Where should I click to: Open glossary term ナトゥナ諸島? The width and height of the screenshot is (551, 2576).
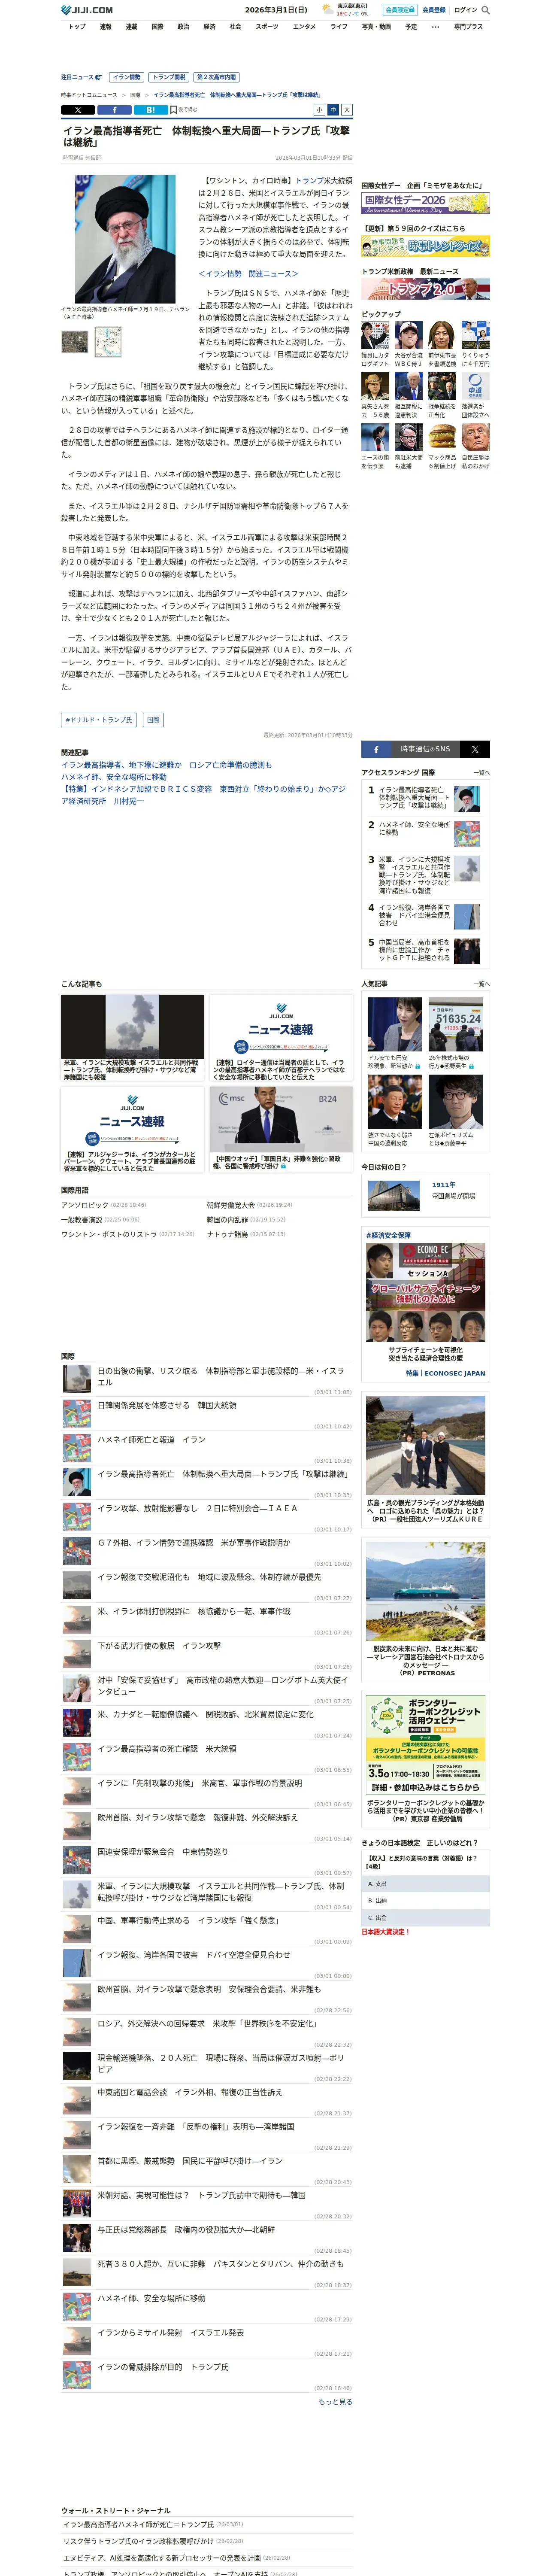(227, 1234)
